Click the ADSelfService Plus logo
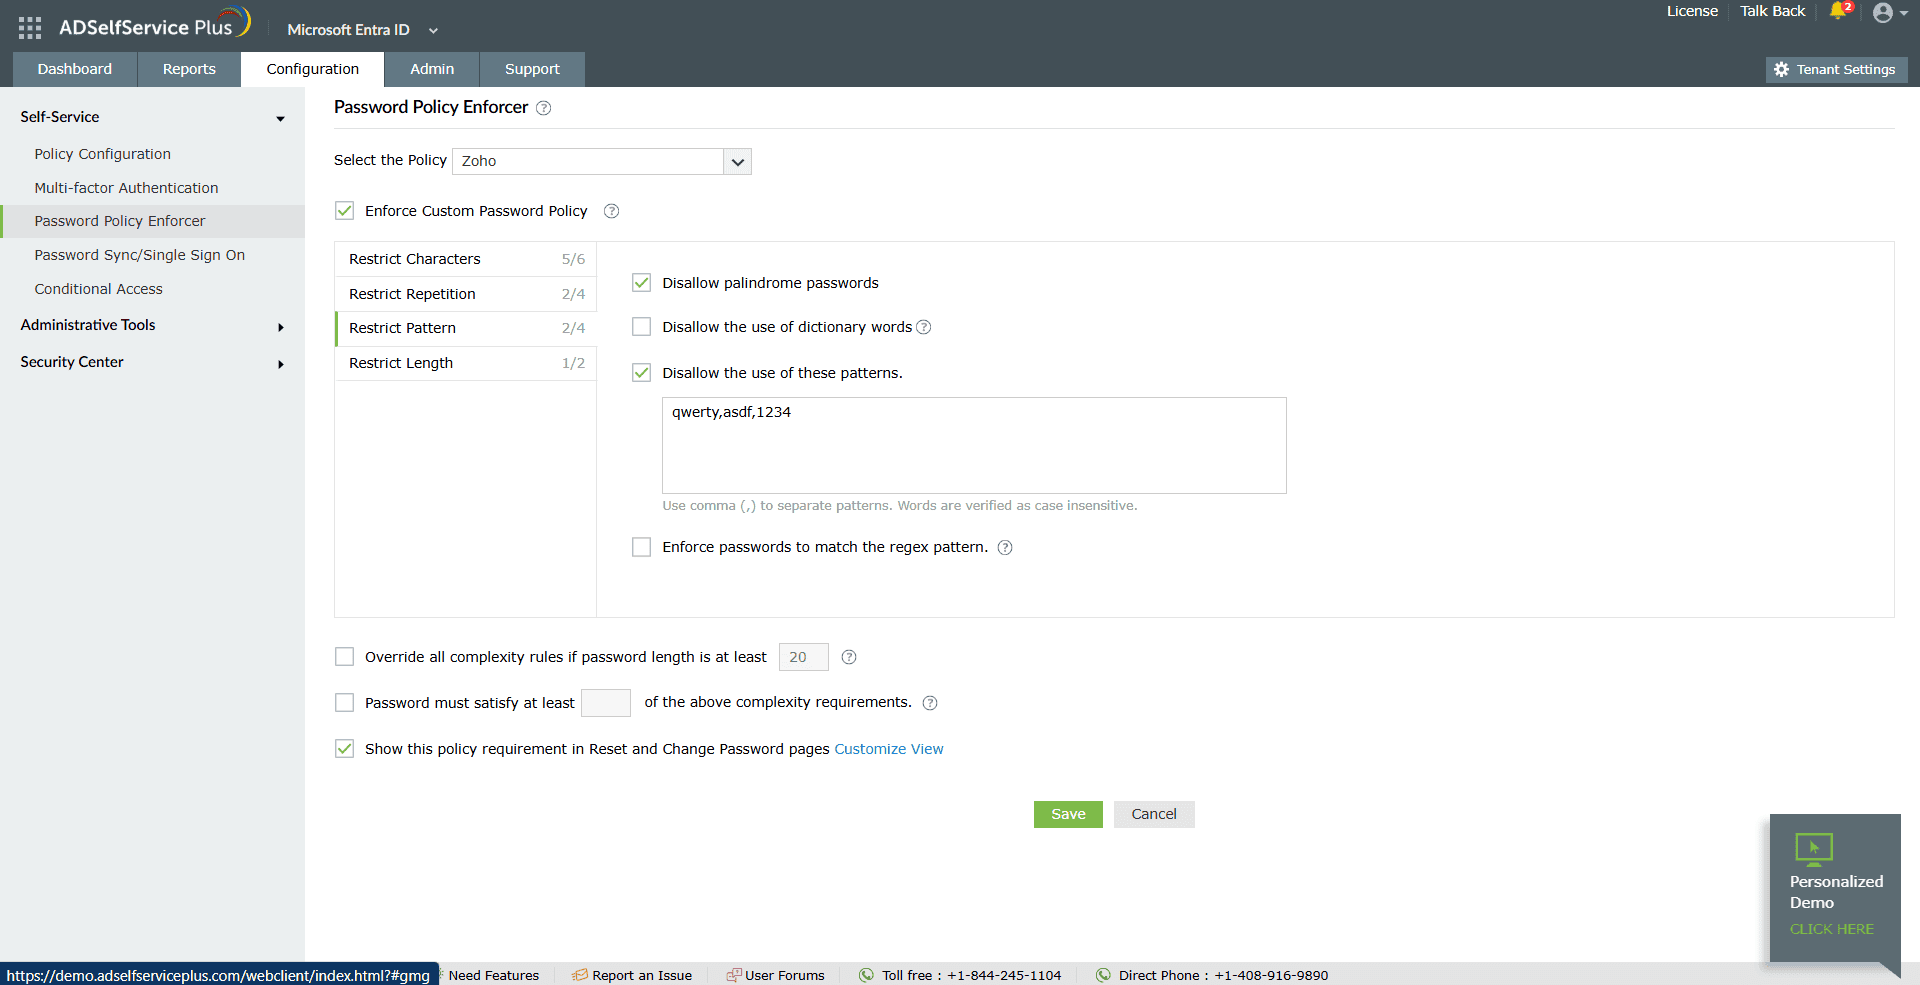The width and height of the screenshot is (1920, 985). tap(154, 25)
